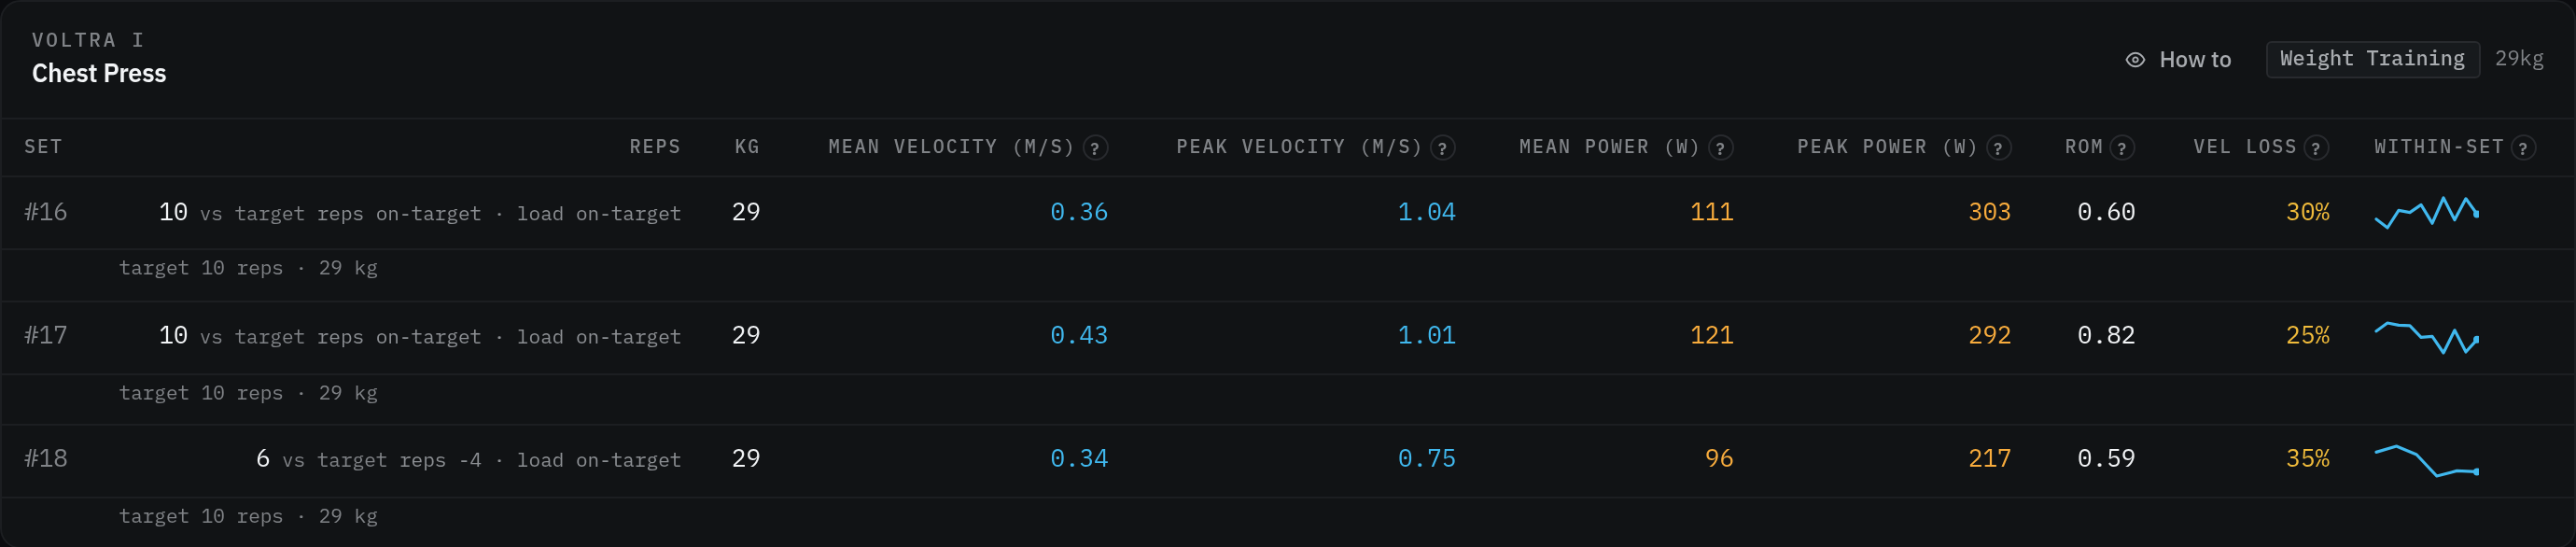Click the Within-Set help icon
2576x547 pixels.
[x=2523, y=149]
